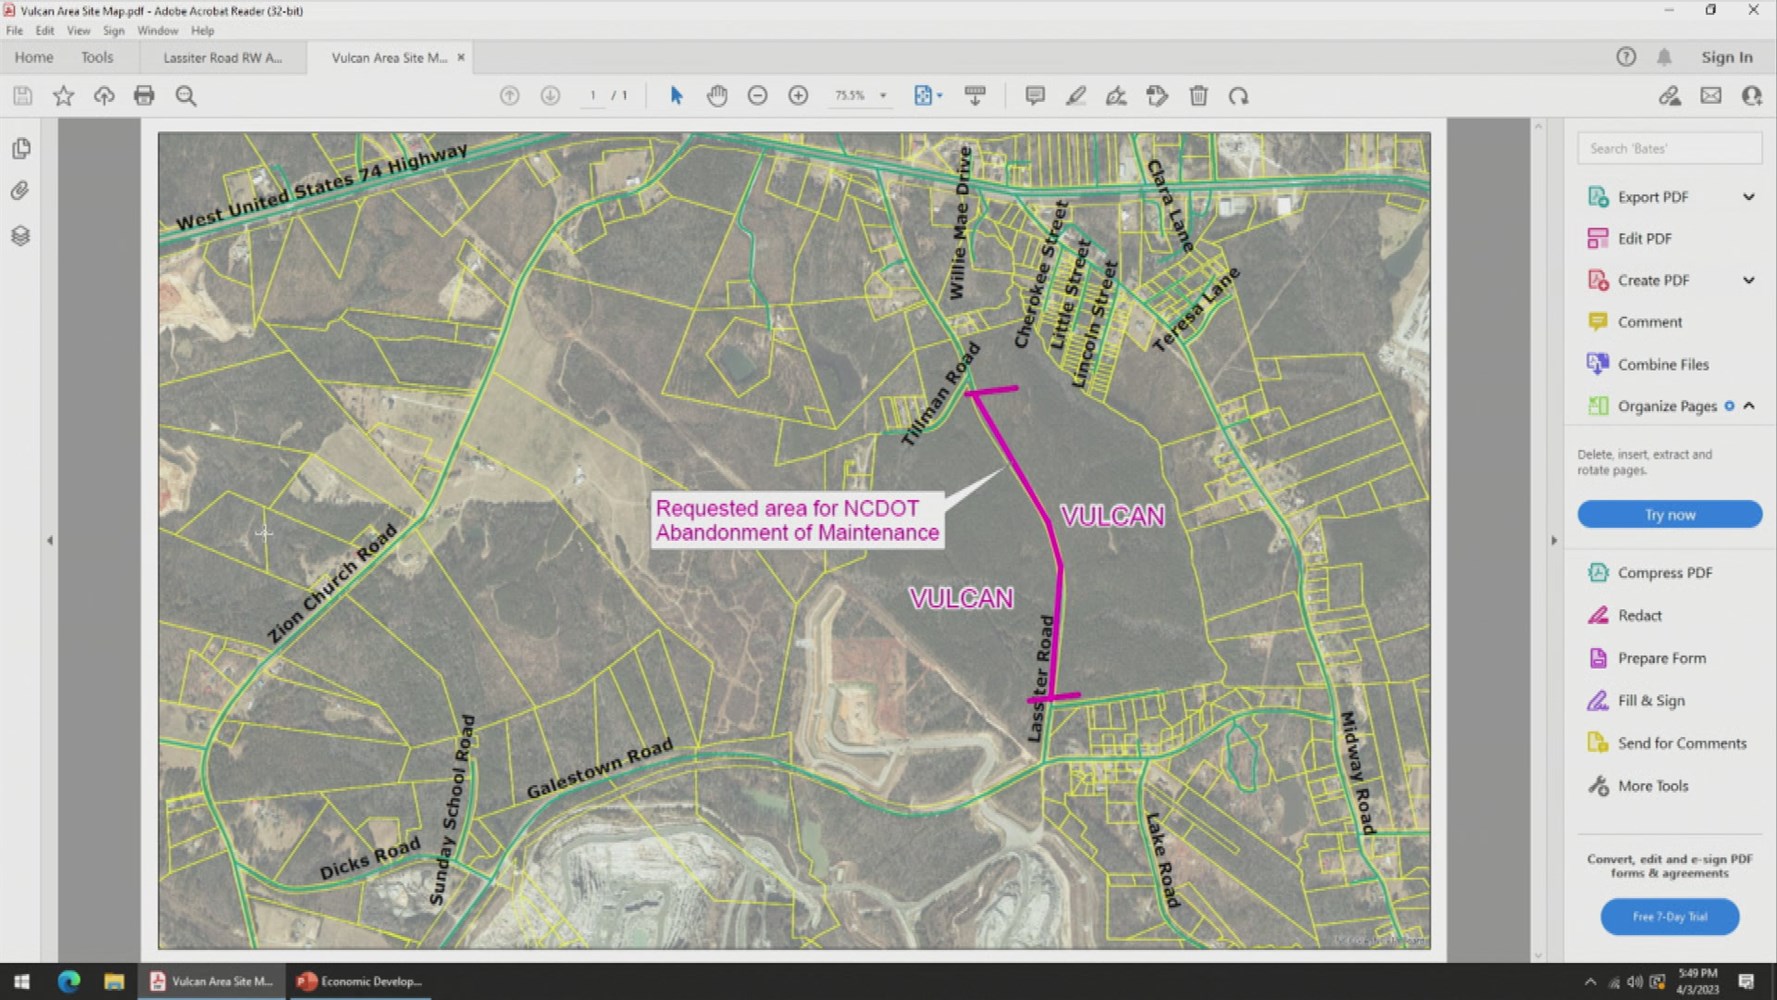
Task: Collapse Organize Pages section chevron
Action: pyautogui.click(x=1749, y=406)
